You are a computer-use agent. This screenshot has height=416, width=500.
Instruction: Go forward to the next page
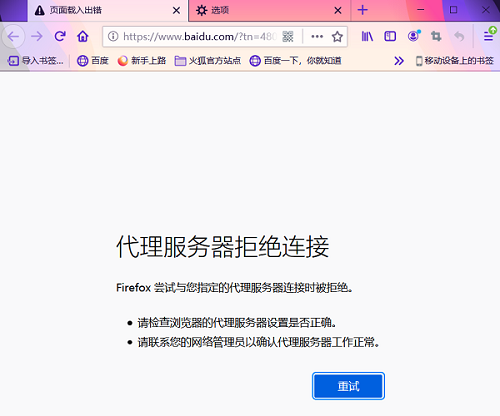click(37, 36)
